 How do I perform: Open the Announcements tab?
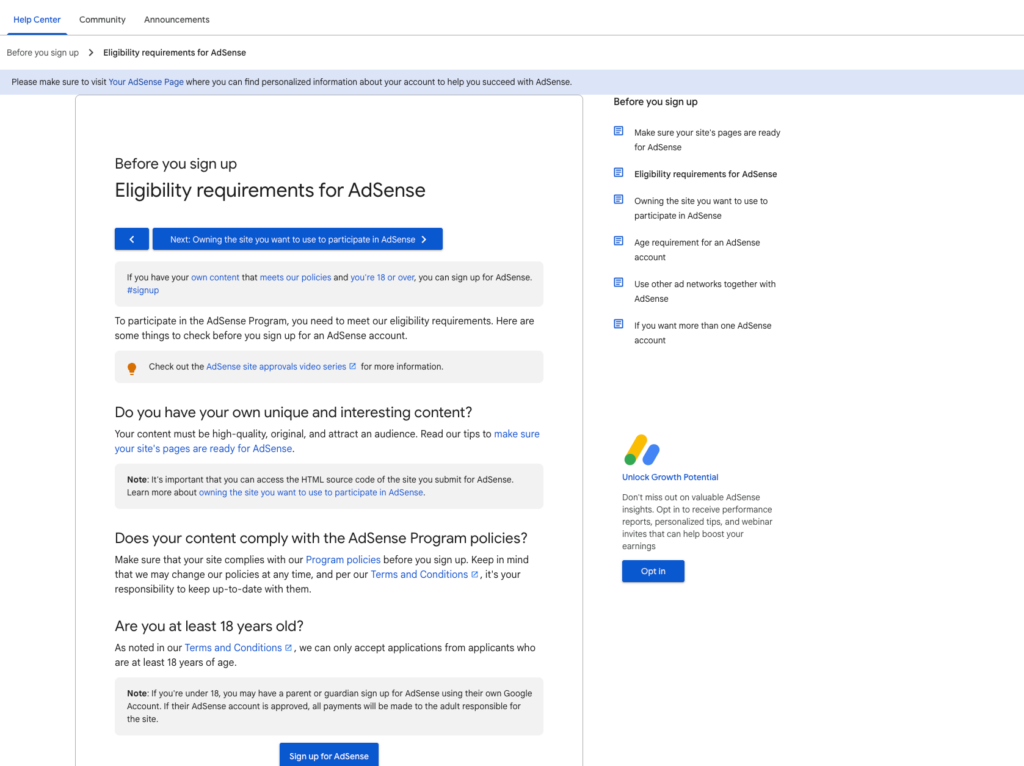[176, 20]
